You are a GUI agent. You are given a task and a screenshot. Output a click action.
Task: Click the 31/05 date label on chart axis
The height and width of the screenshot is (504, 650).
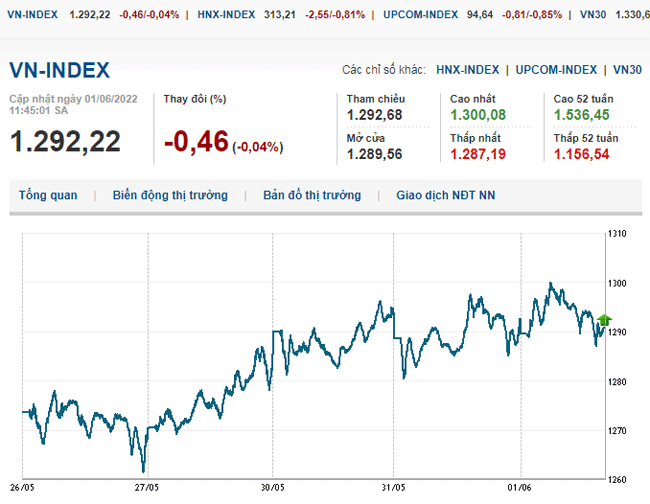click(x=394, y=488)
